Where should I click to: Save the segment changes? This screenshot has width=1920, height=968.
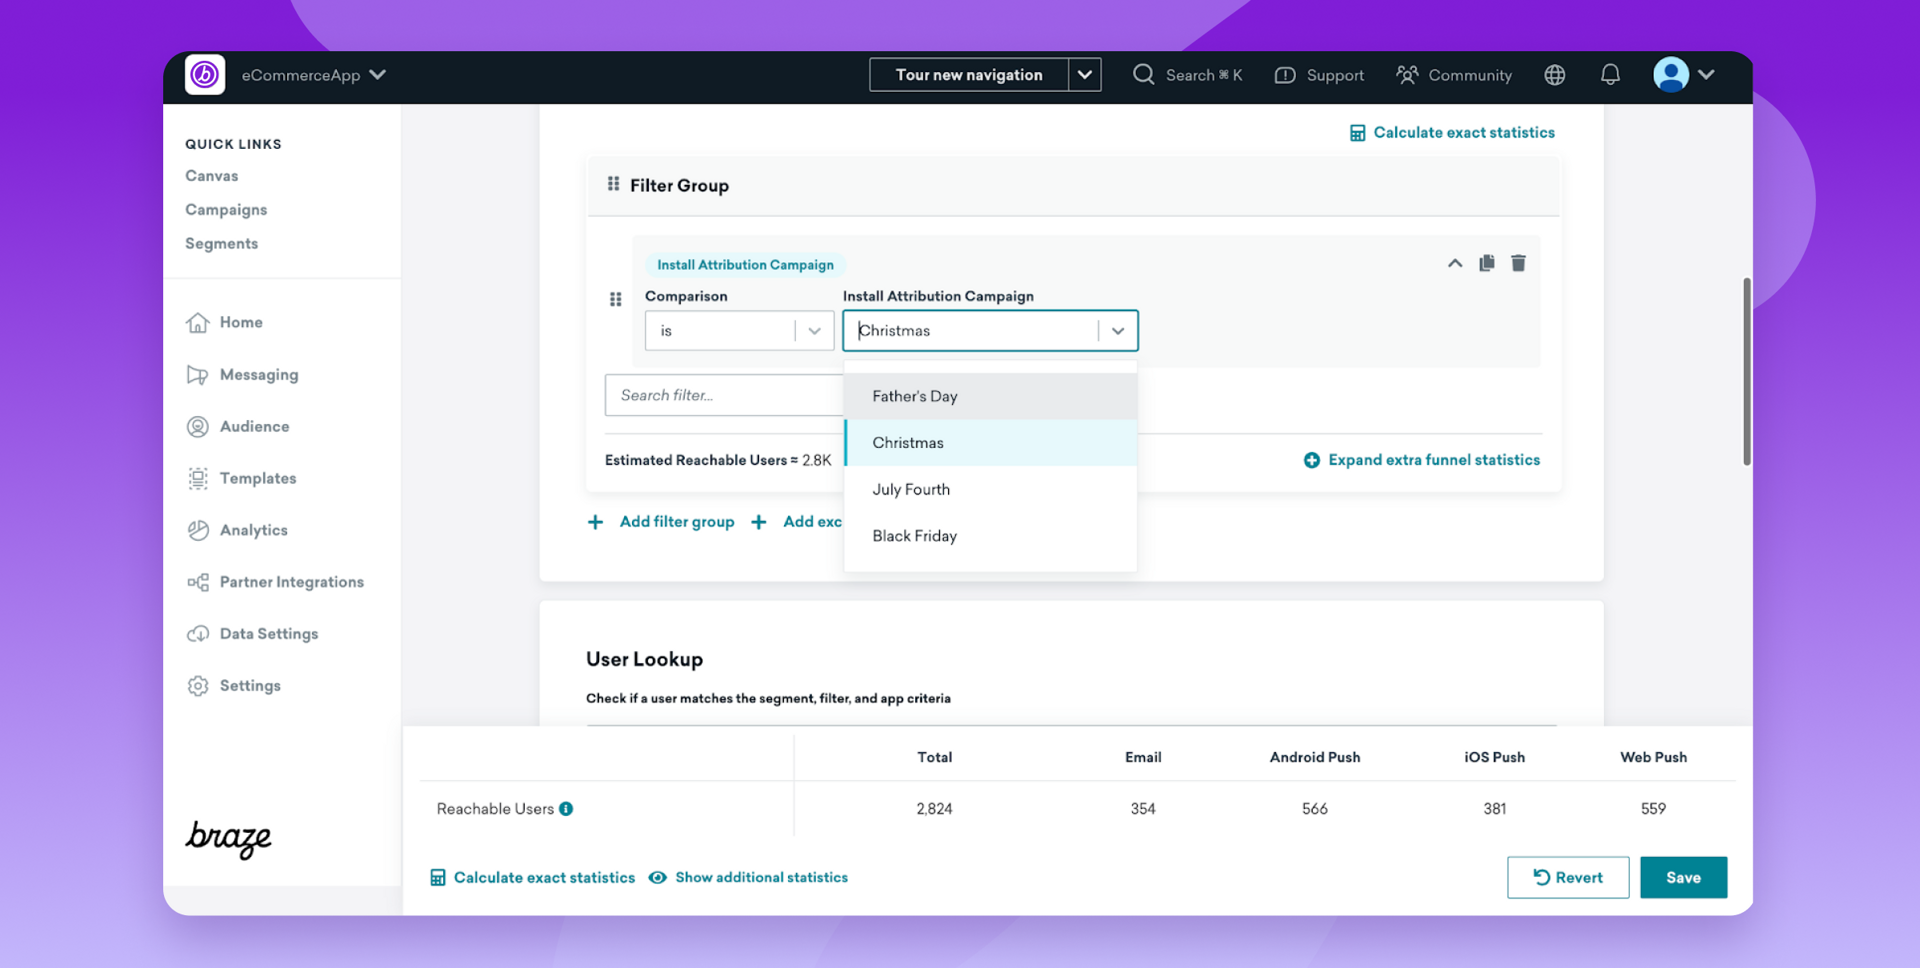coord(1682,877)
